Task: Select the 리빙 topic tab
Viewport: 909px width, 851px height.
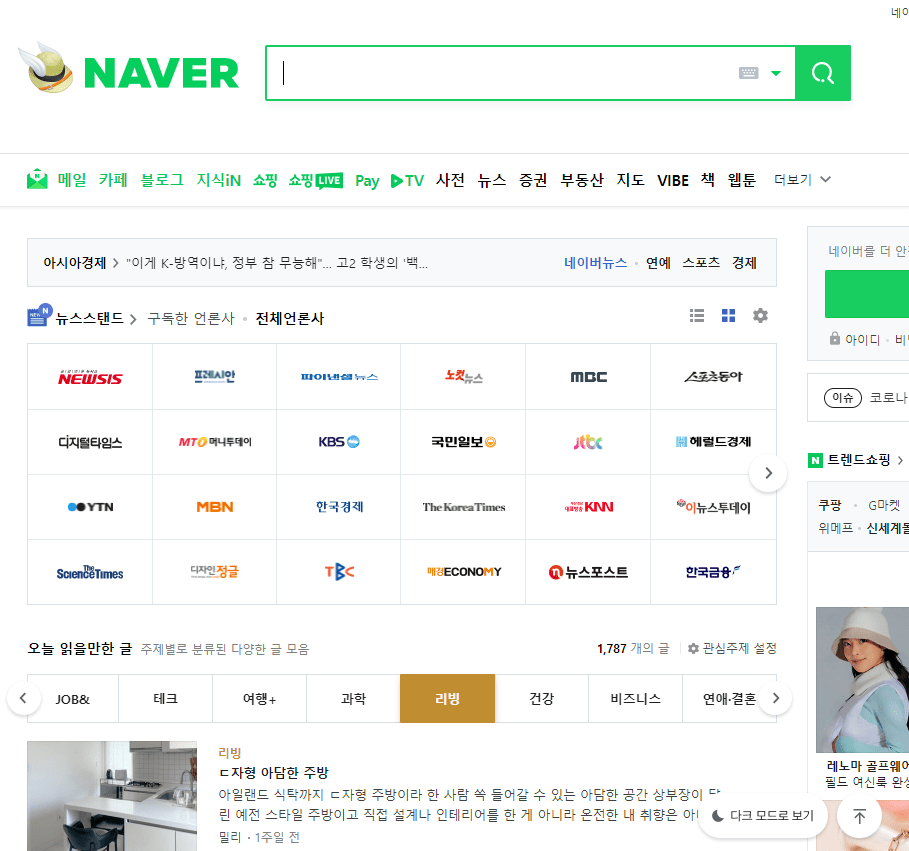Action: click(448, 699)
